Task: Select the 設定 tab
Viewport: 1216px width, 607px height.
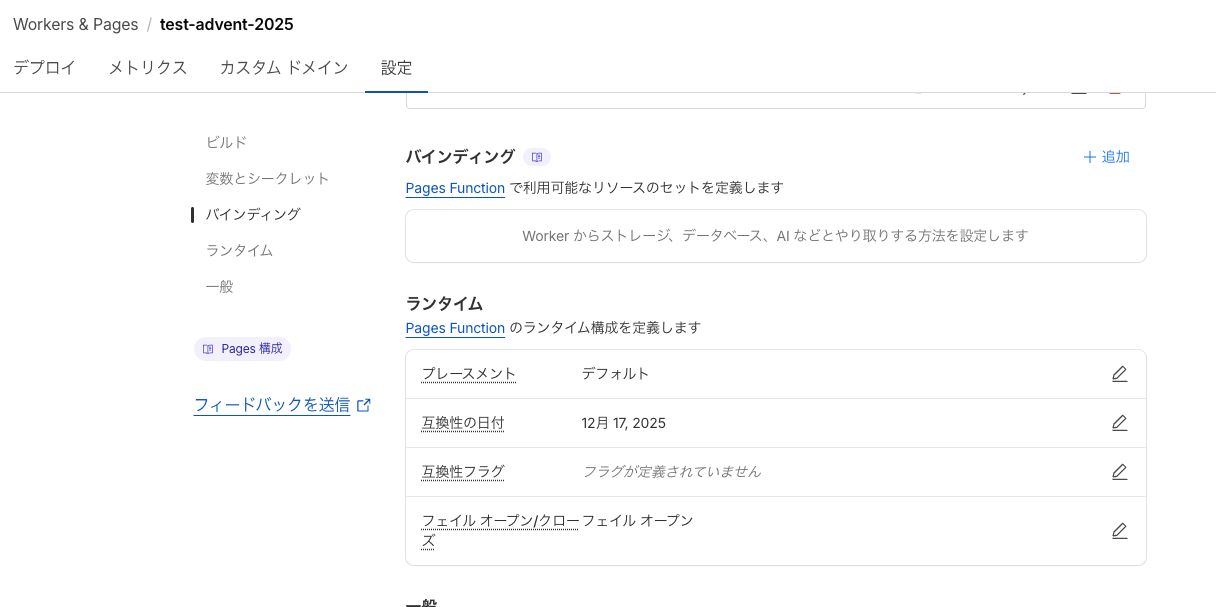Action: [396, 67]
